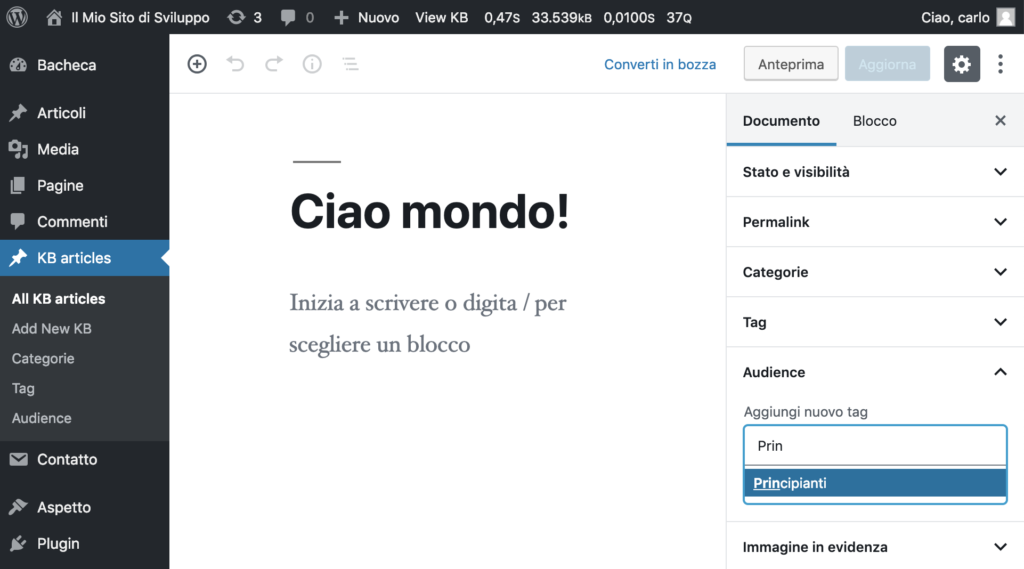The width and height of the screenshot is (1024, 569).
Task: Switch to the Blocco tab
Action: pos(874,121)
